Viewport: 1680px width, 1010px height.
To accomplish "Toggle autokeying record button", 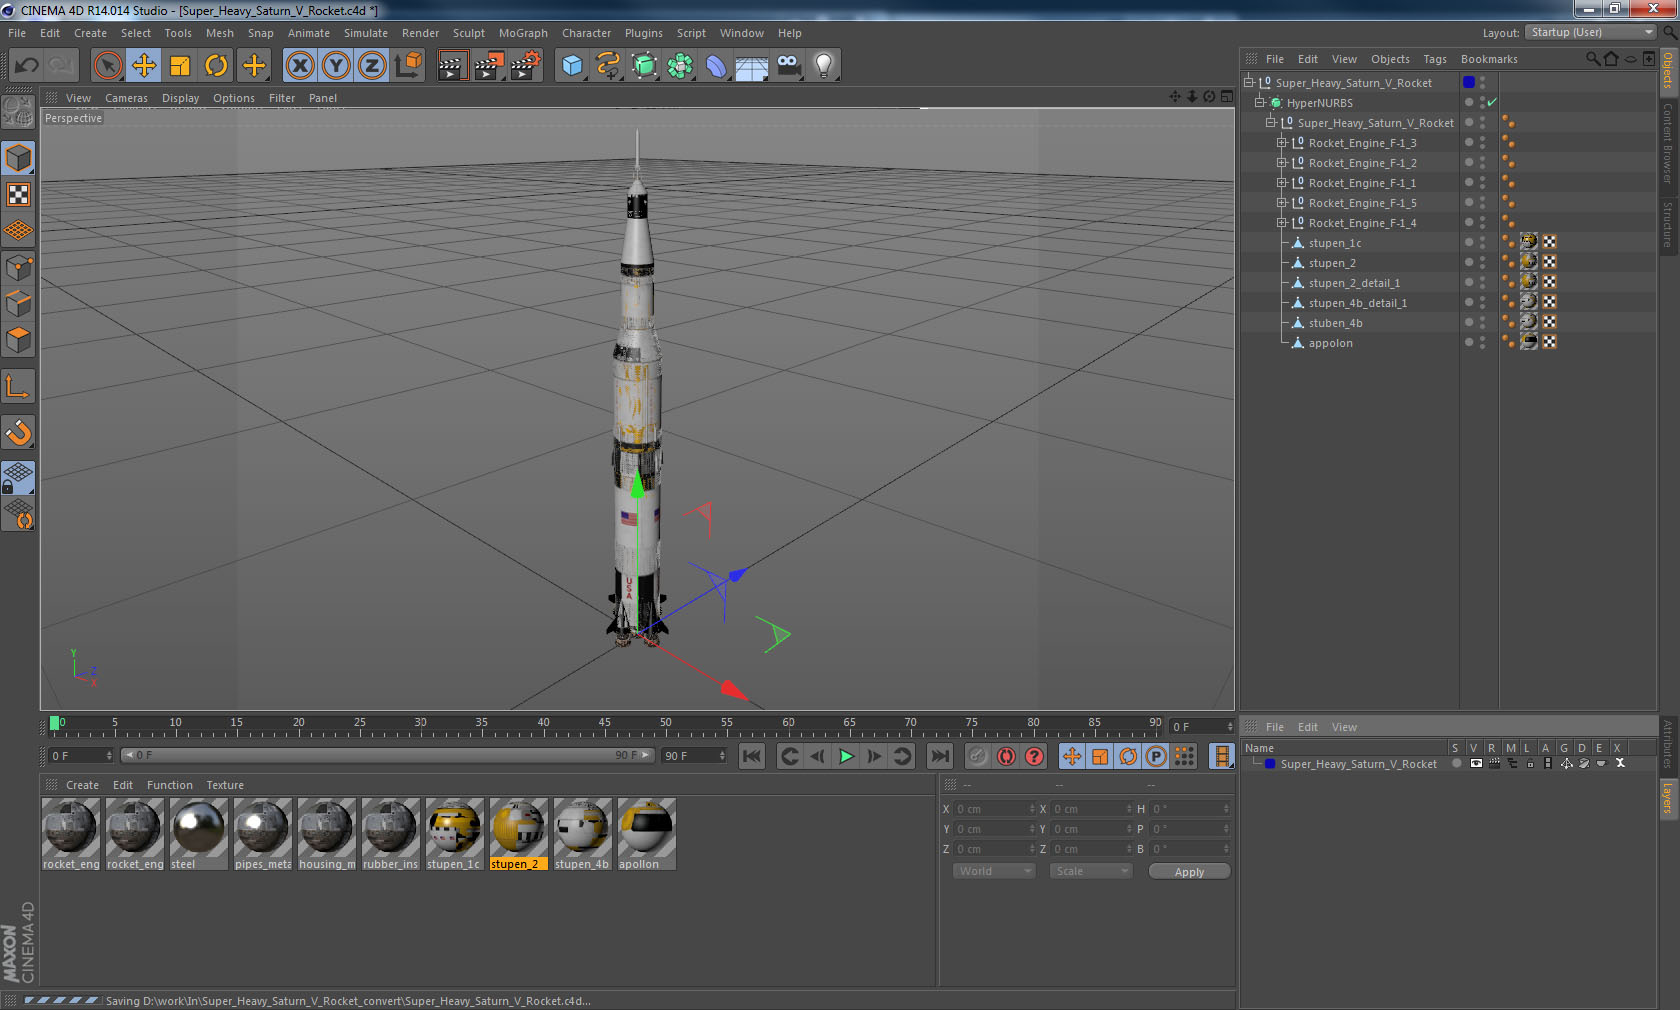I will coord(1006,757).
